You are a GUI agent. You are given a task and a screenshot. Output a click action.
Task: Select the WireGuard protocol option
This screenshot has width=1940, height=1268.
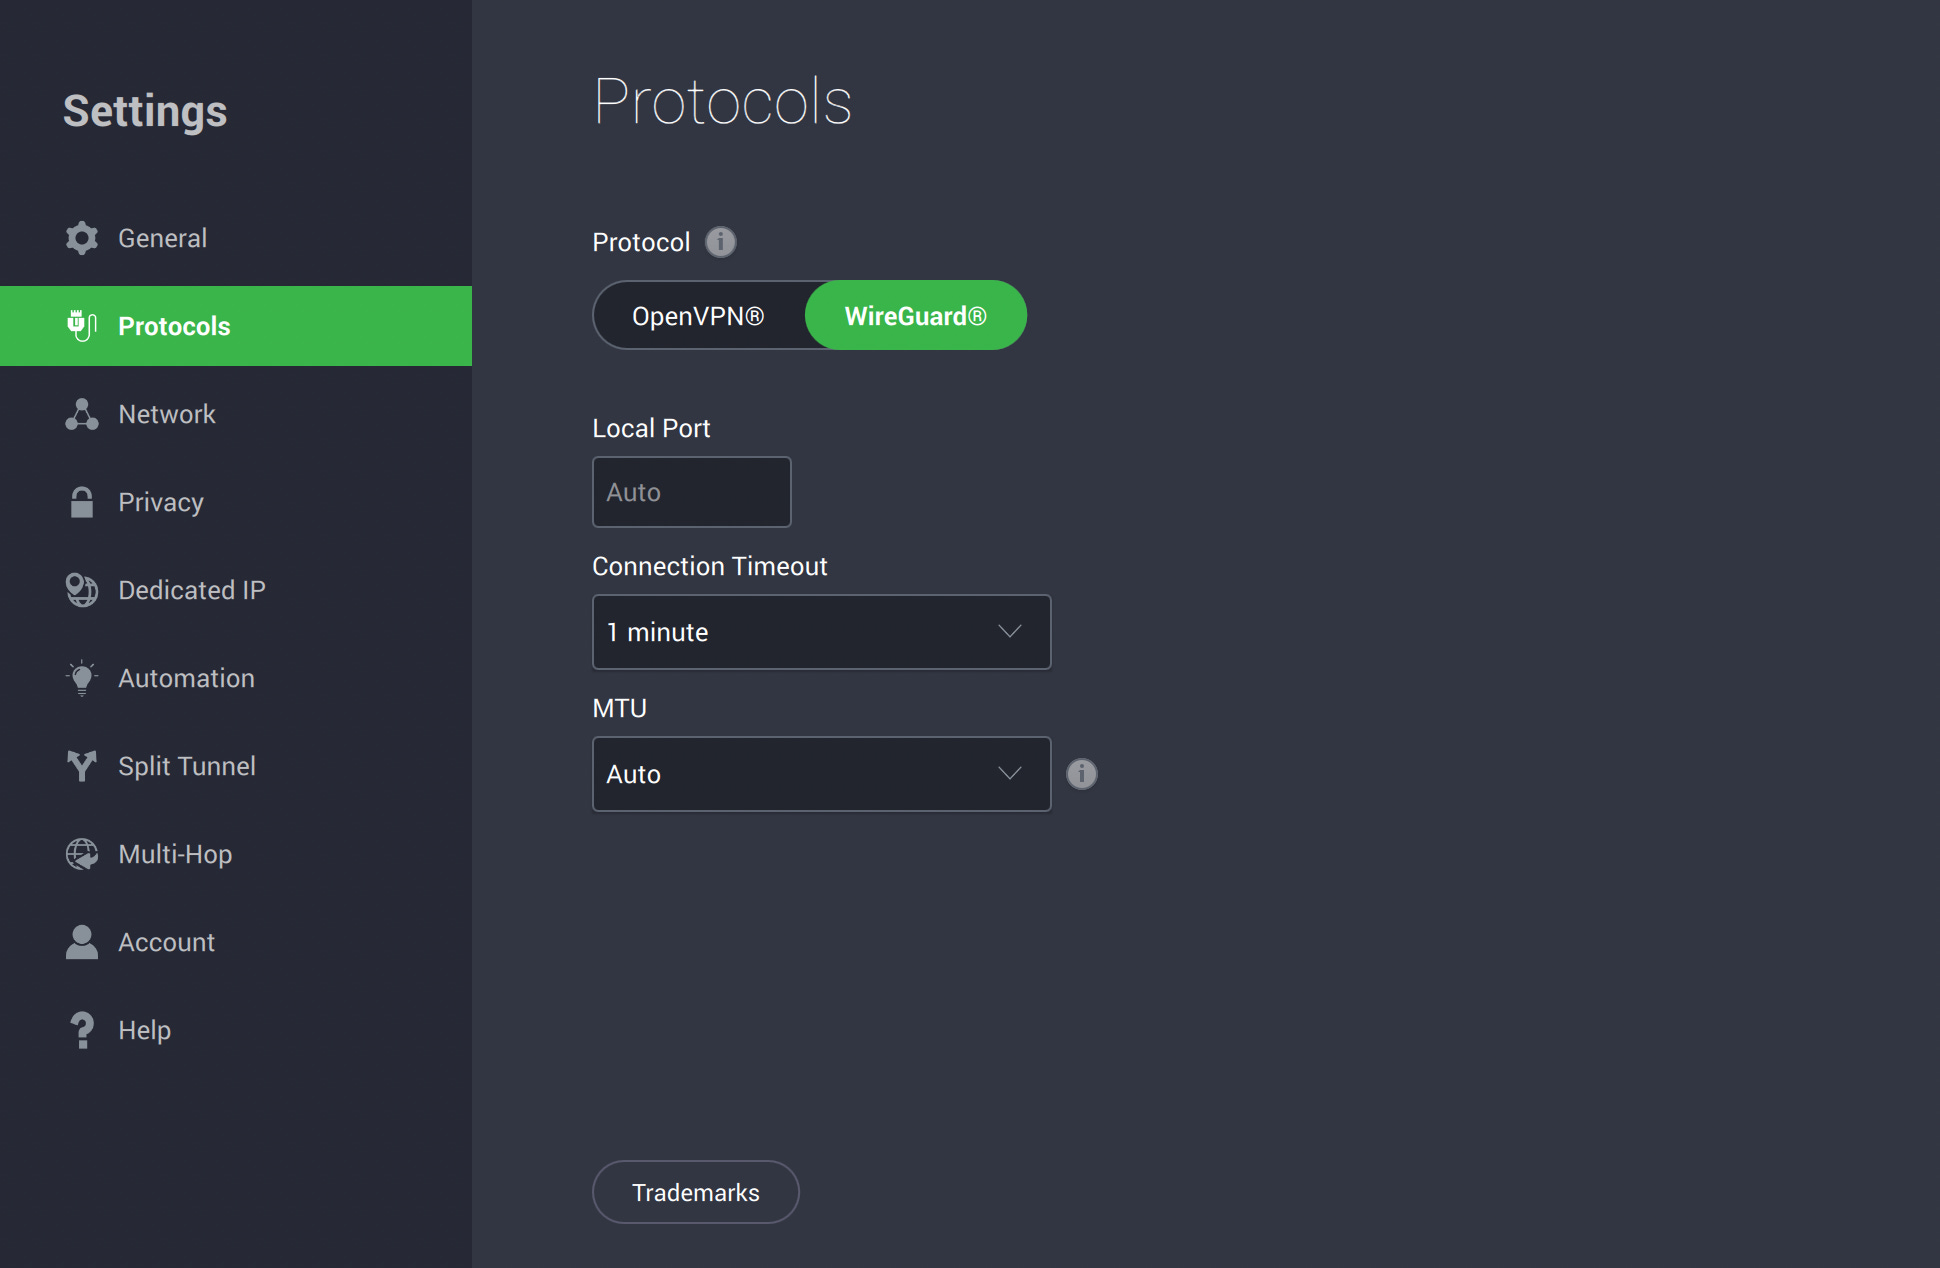(915, 316)
